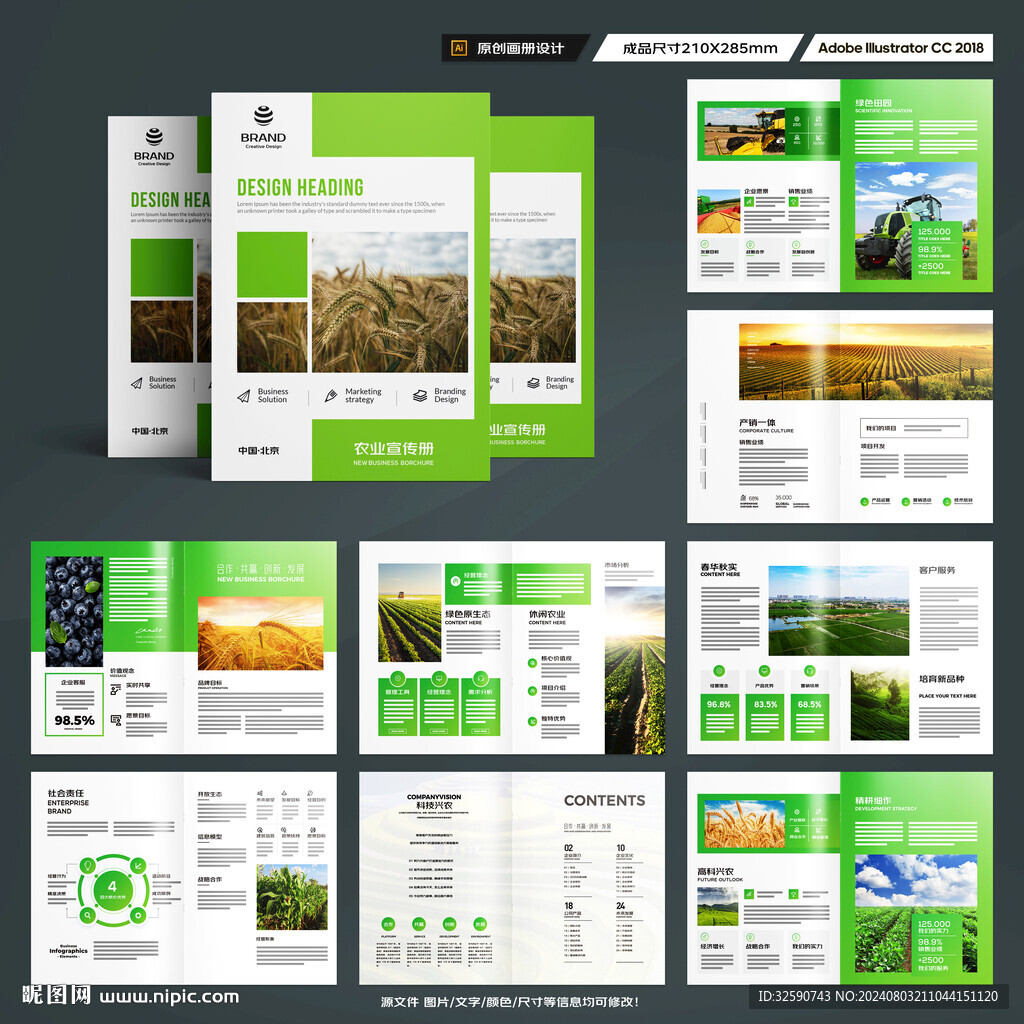Viewport: 1024px width, 1024px height.
Task: Select the paper plane icon on front cover
Action: pyautogui.click(x=244, y=396)
